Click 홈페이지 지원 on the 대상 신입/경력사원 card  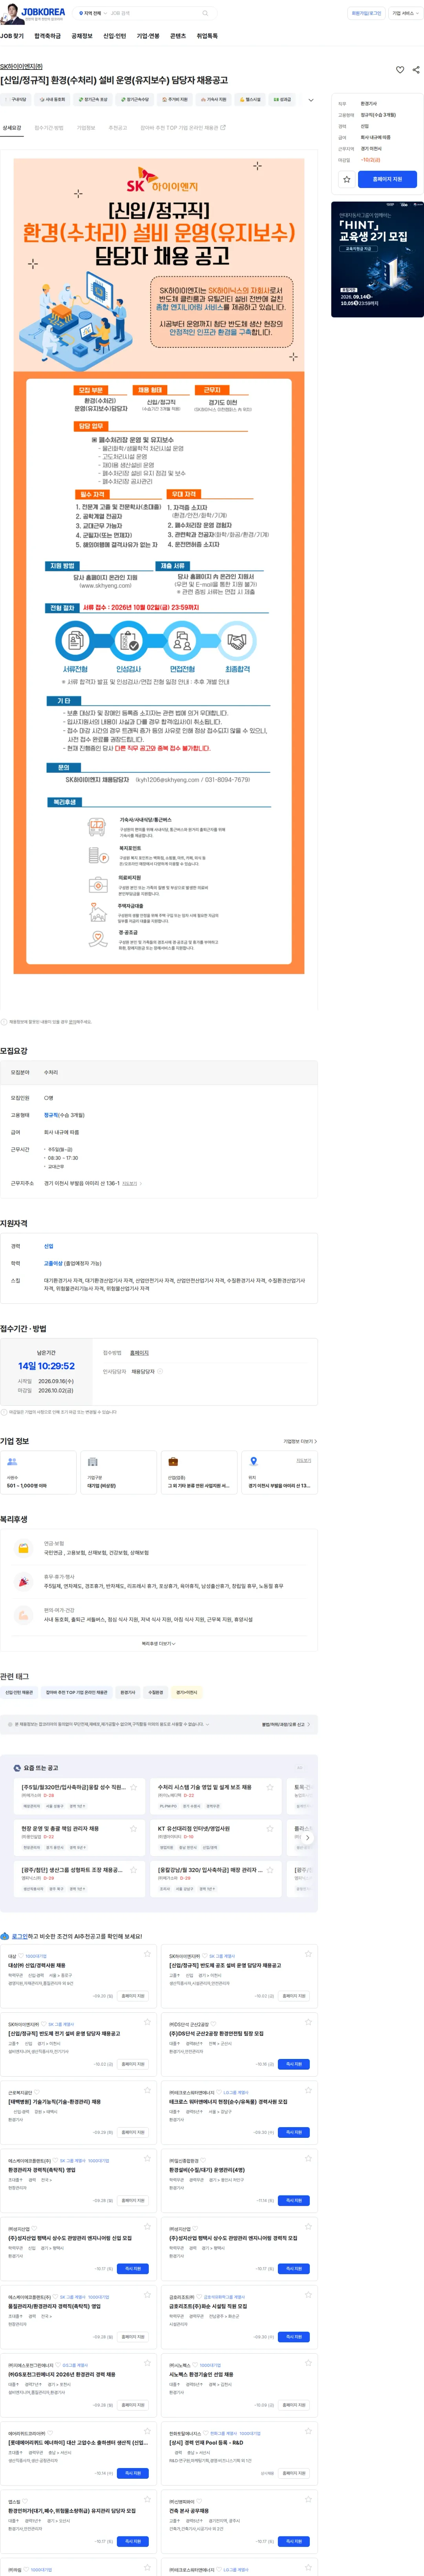pos(133,1996)
